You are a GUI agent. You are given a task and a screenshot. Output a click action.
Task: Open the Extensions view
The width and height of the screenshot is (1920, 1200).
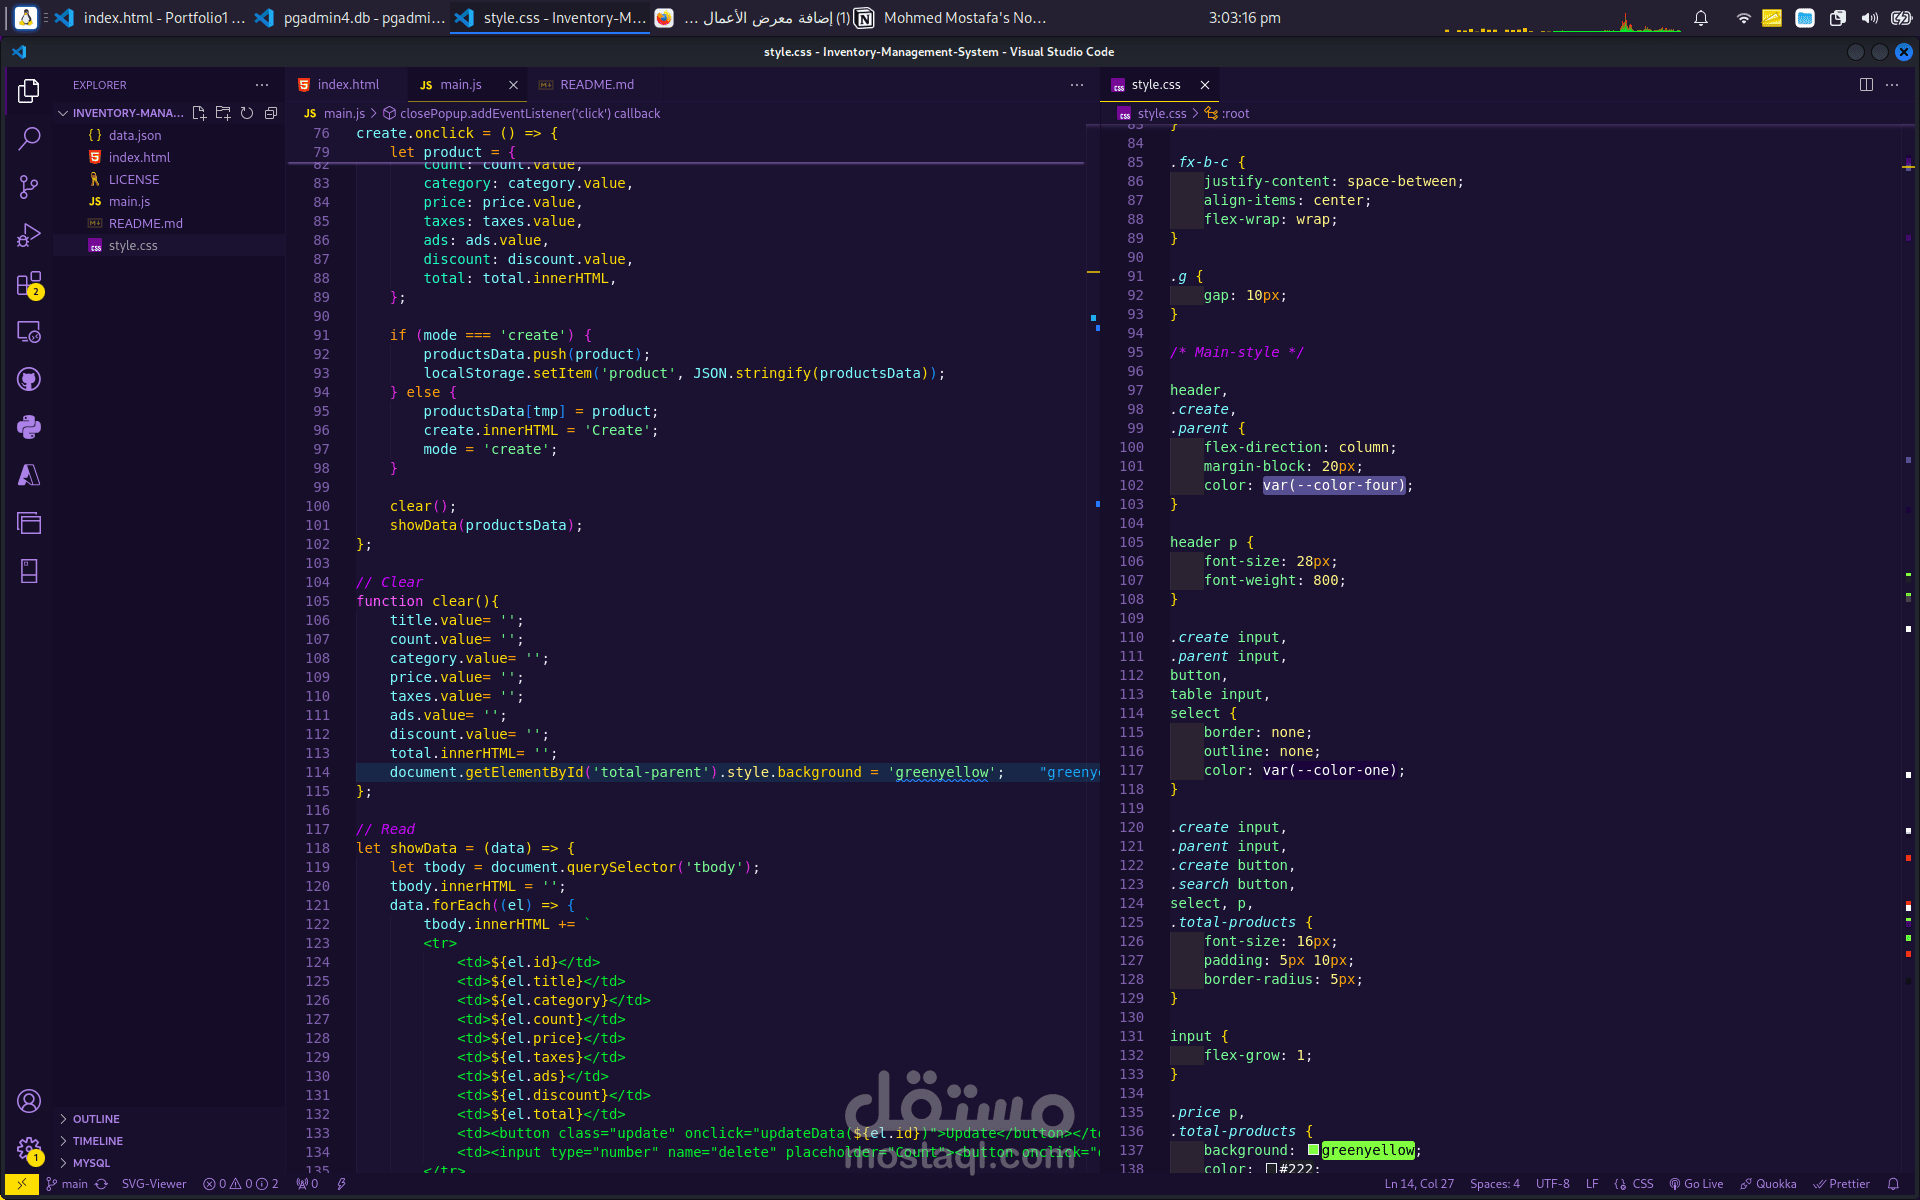pyautogui.click(x=29, y=284)
